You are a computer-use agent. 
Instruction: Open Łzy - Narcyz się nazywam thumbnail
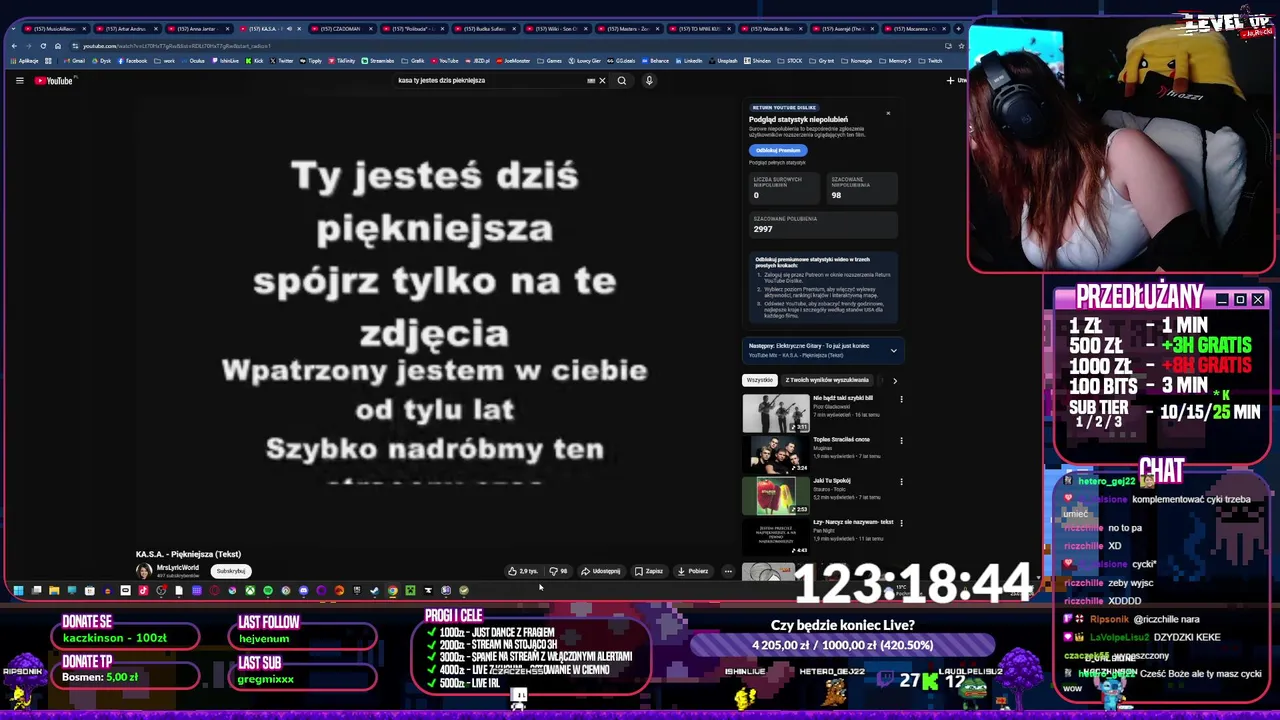776,537
